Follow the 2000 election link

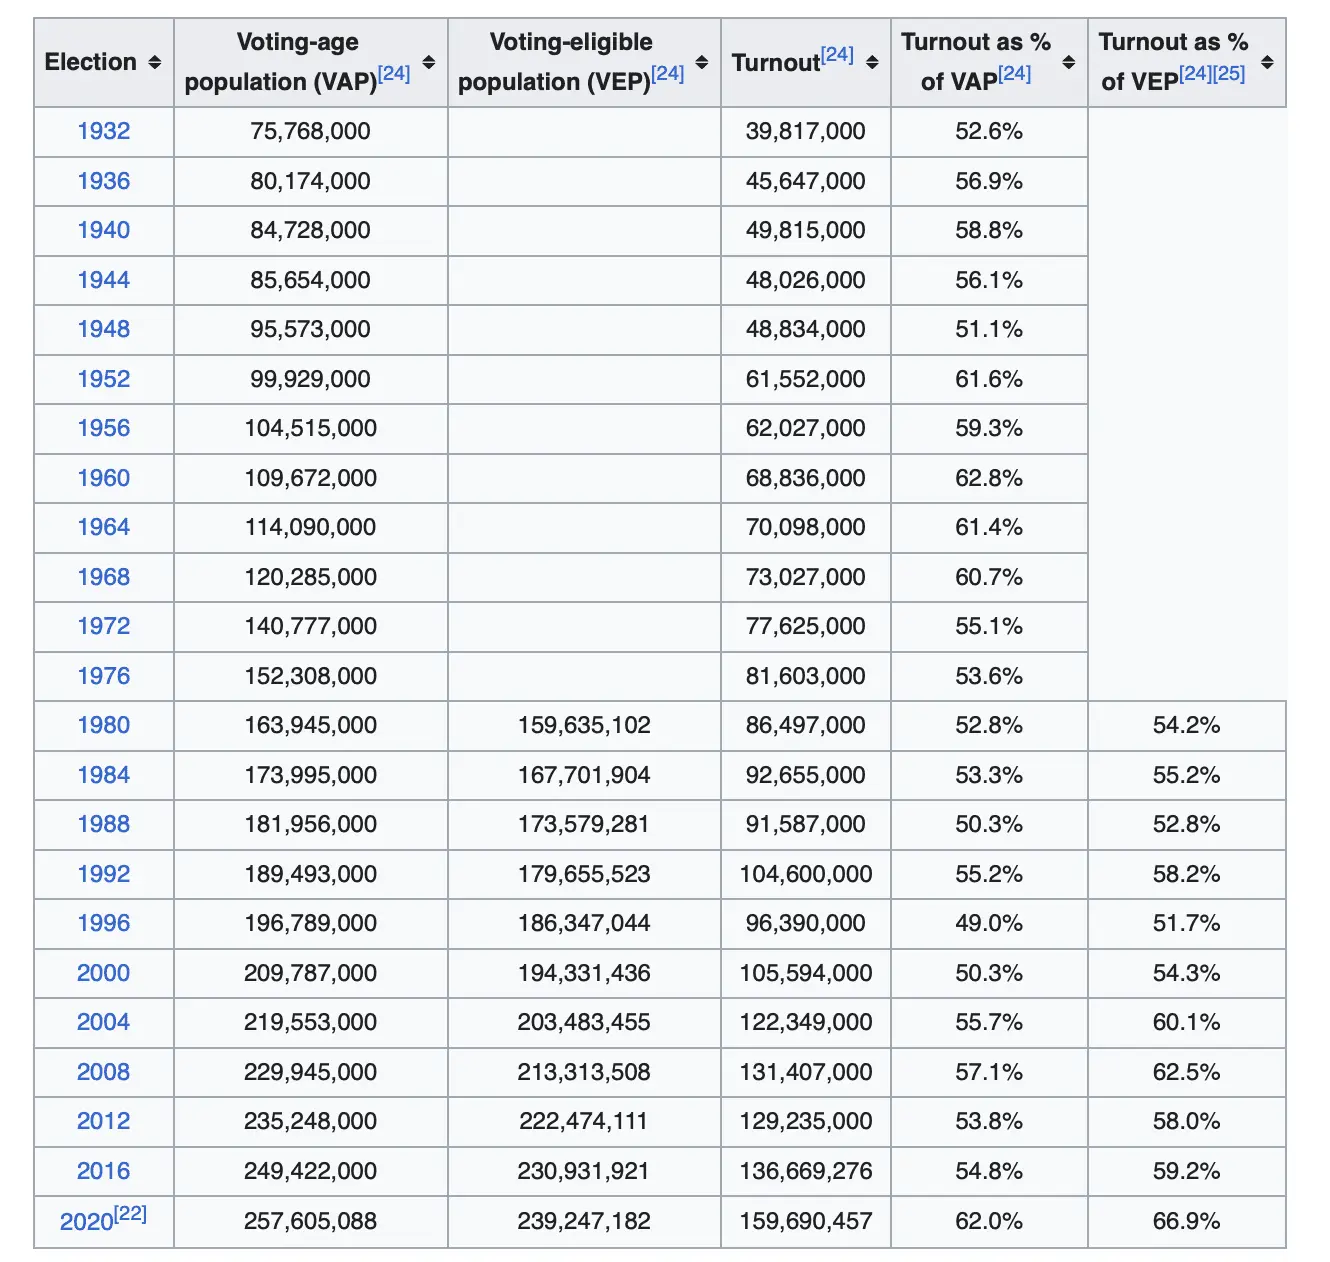click(104, 973)
